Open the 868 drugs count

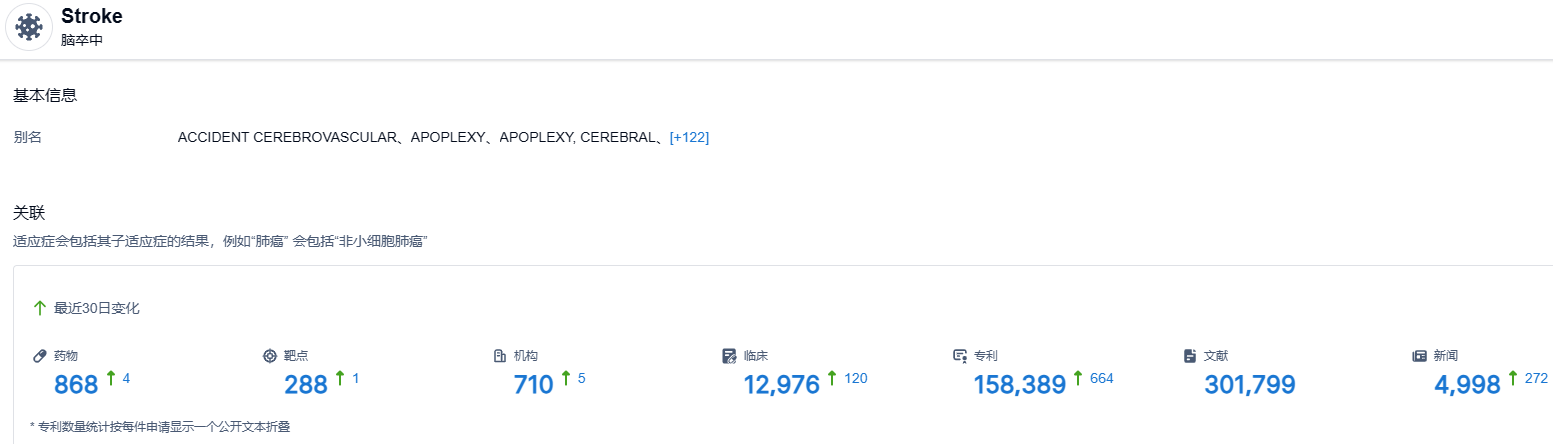tap(76, 385)
